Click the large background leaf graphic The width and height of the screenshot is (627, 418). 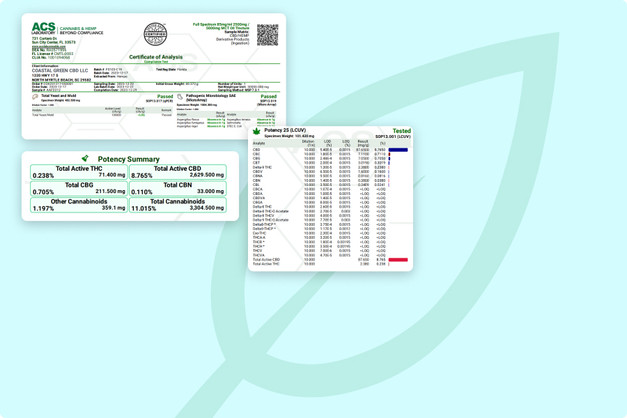[368, 224]
